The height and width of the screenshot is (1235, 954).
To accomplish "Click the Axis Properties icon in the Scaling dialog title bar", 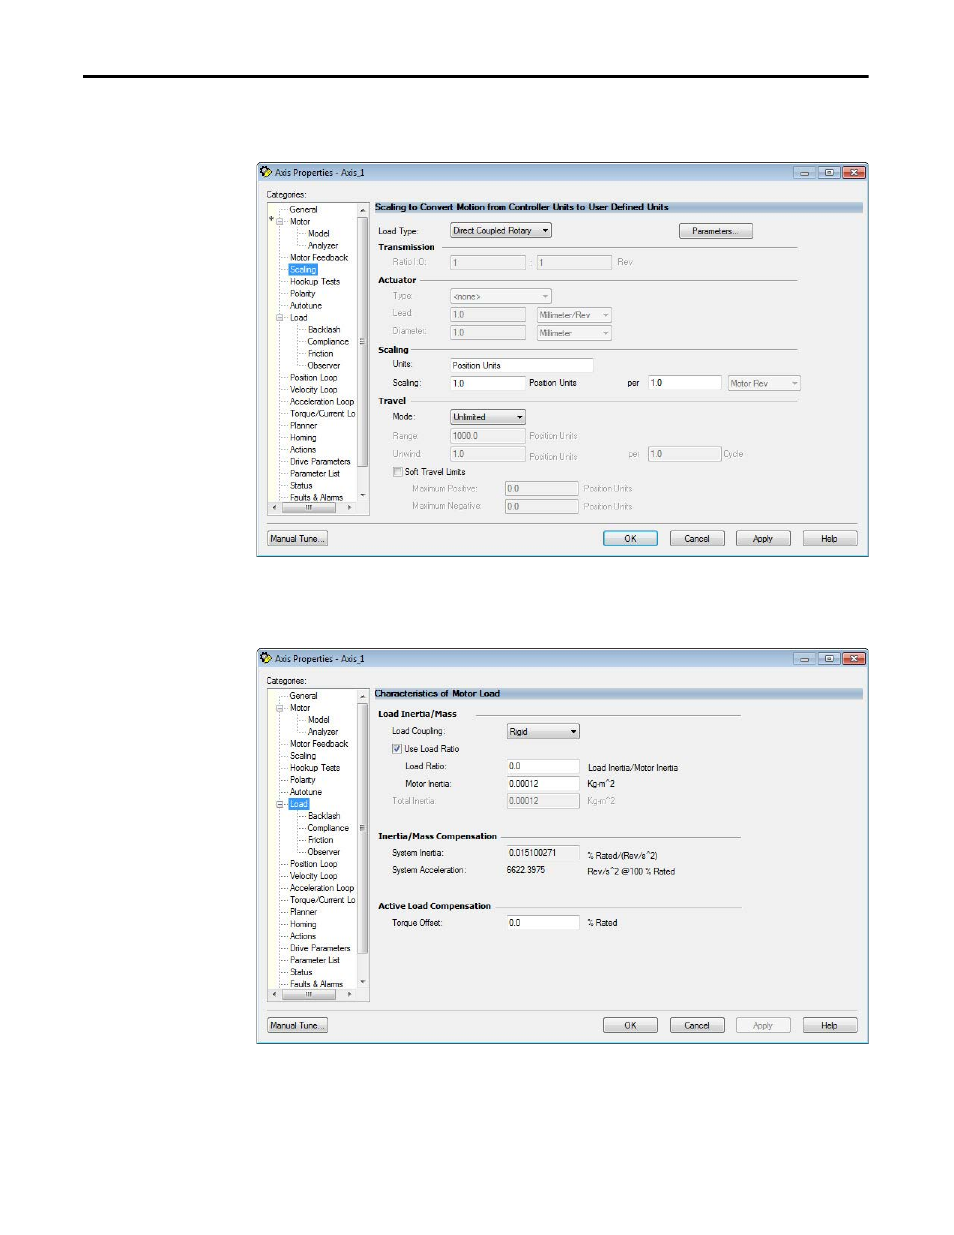I will coord(265,172).
